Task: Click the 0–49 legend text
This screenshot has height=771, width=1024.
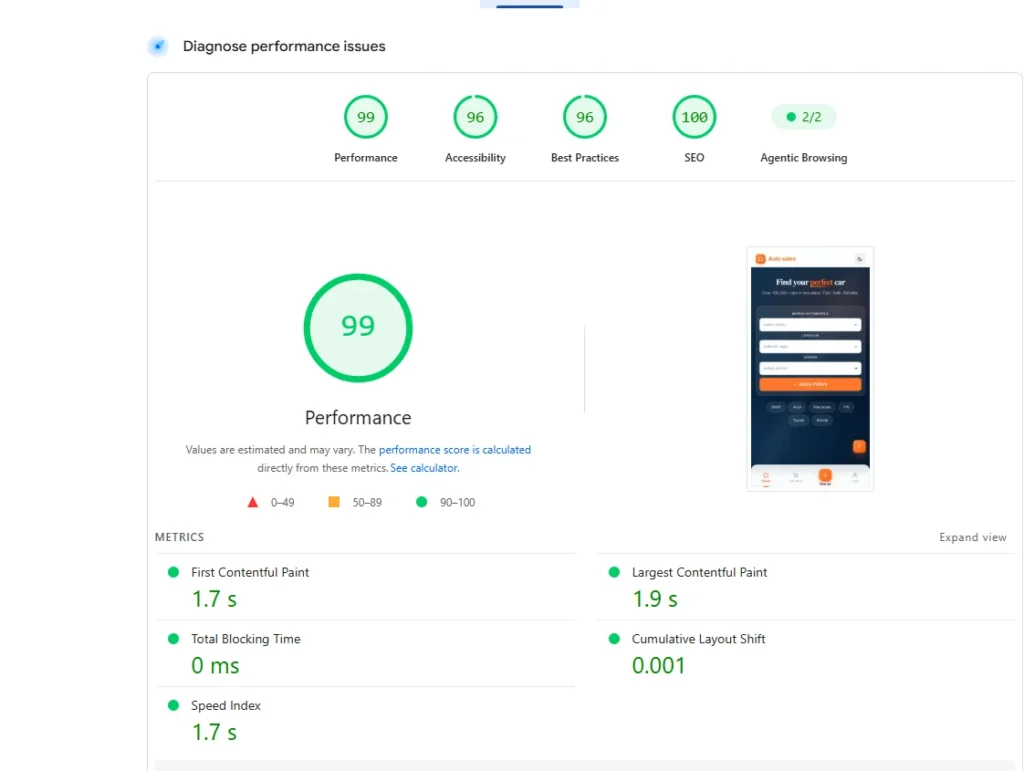Action: [283, 503]
